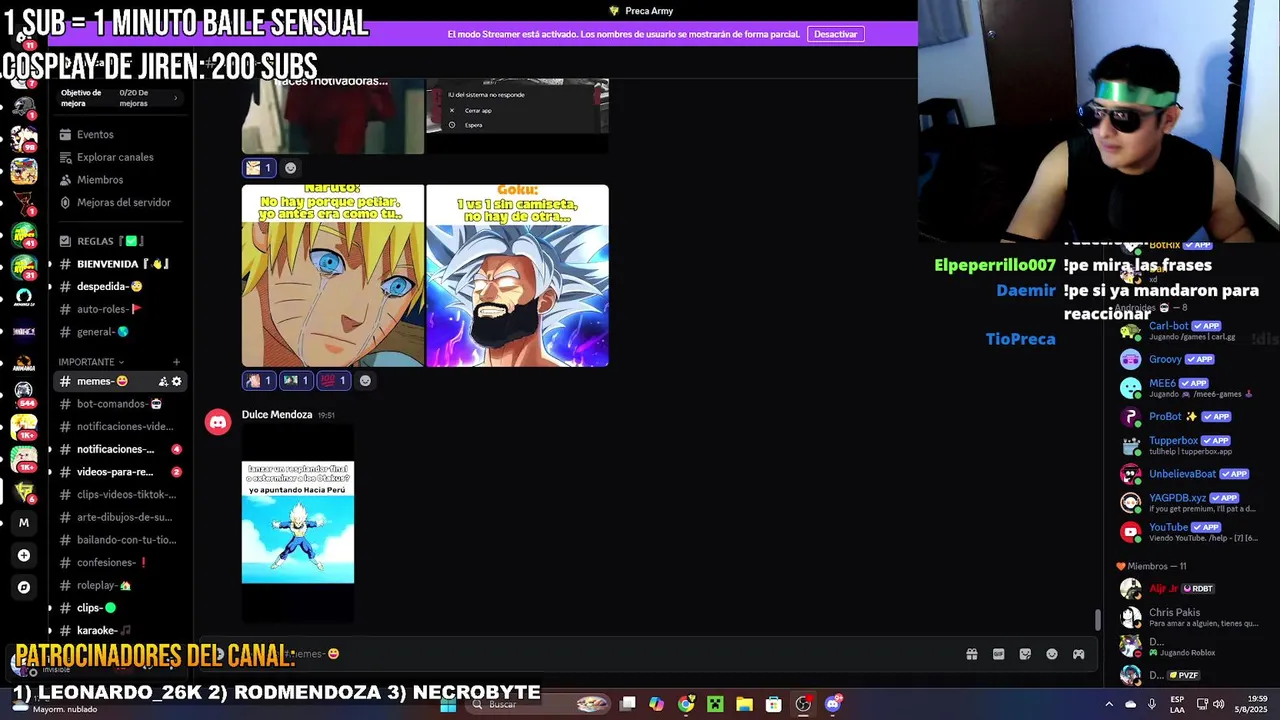This screenshot has width=1280, height=720.
Task: Toggle the reaction under the top partial image
Action: point(258,168)
